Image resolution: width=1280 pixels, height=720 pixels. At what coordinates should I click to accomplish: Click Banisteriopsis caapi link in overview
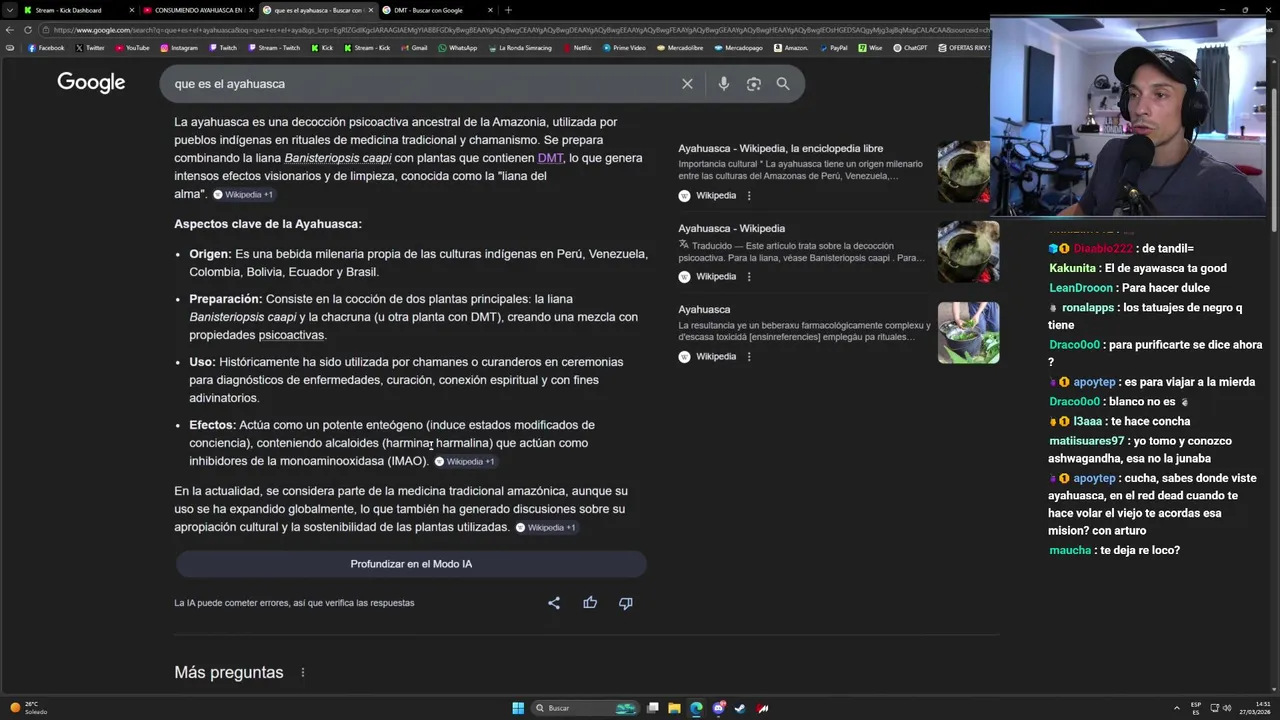(x=337, y=158)
